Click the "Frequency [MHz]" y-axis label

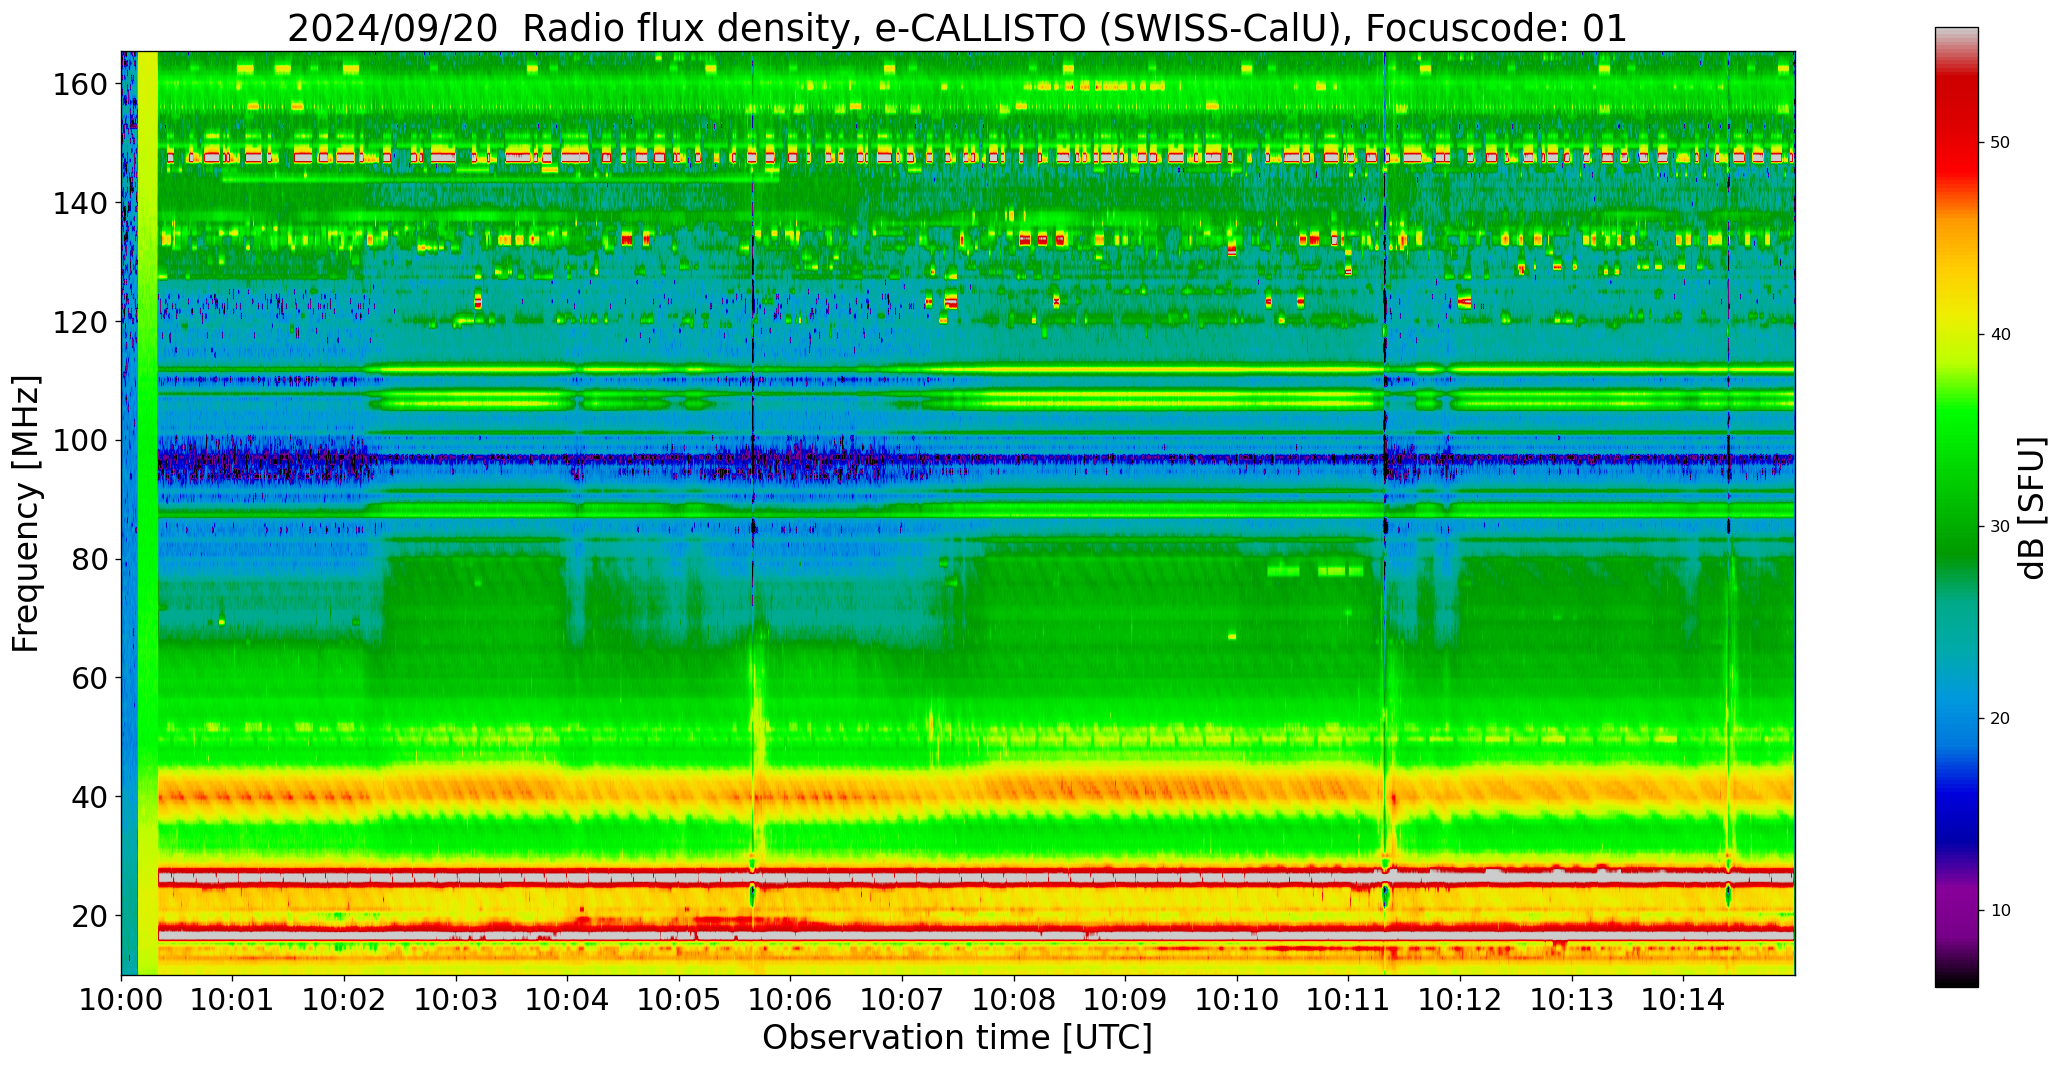click(26, 513)
